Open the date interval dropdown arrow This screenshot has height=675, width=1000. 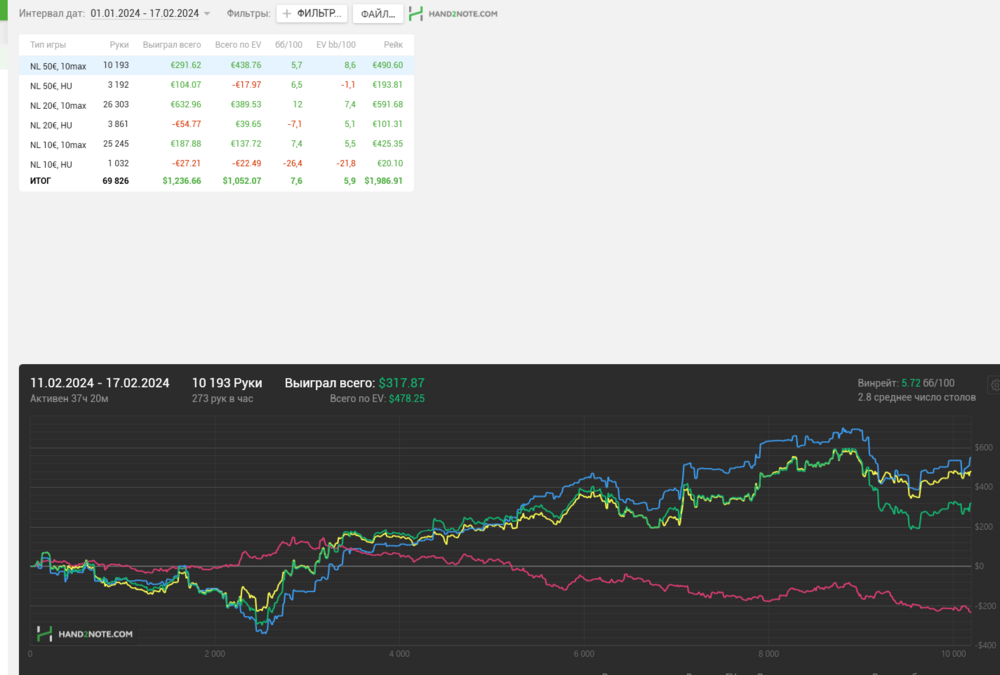point(207,13)
